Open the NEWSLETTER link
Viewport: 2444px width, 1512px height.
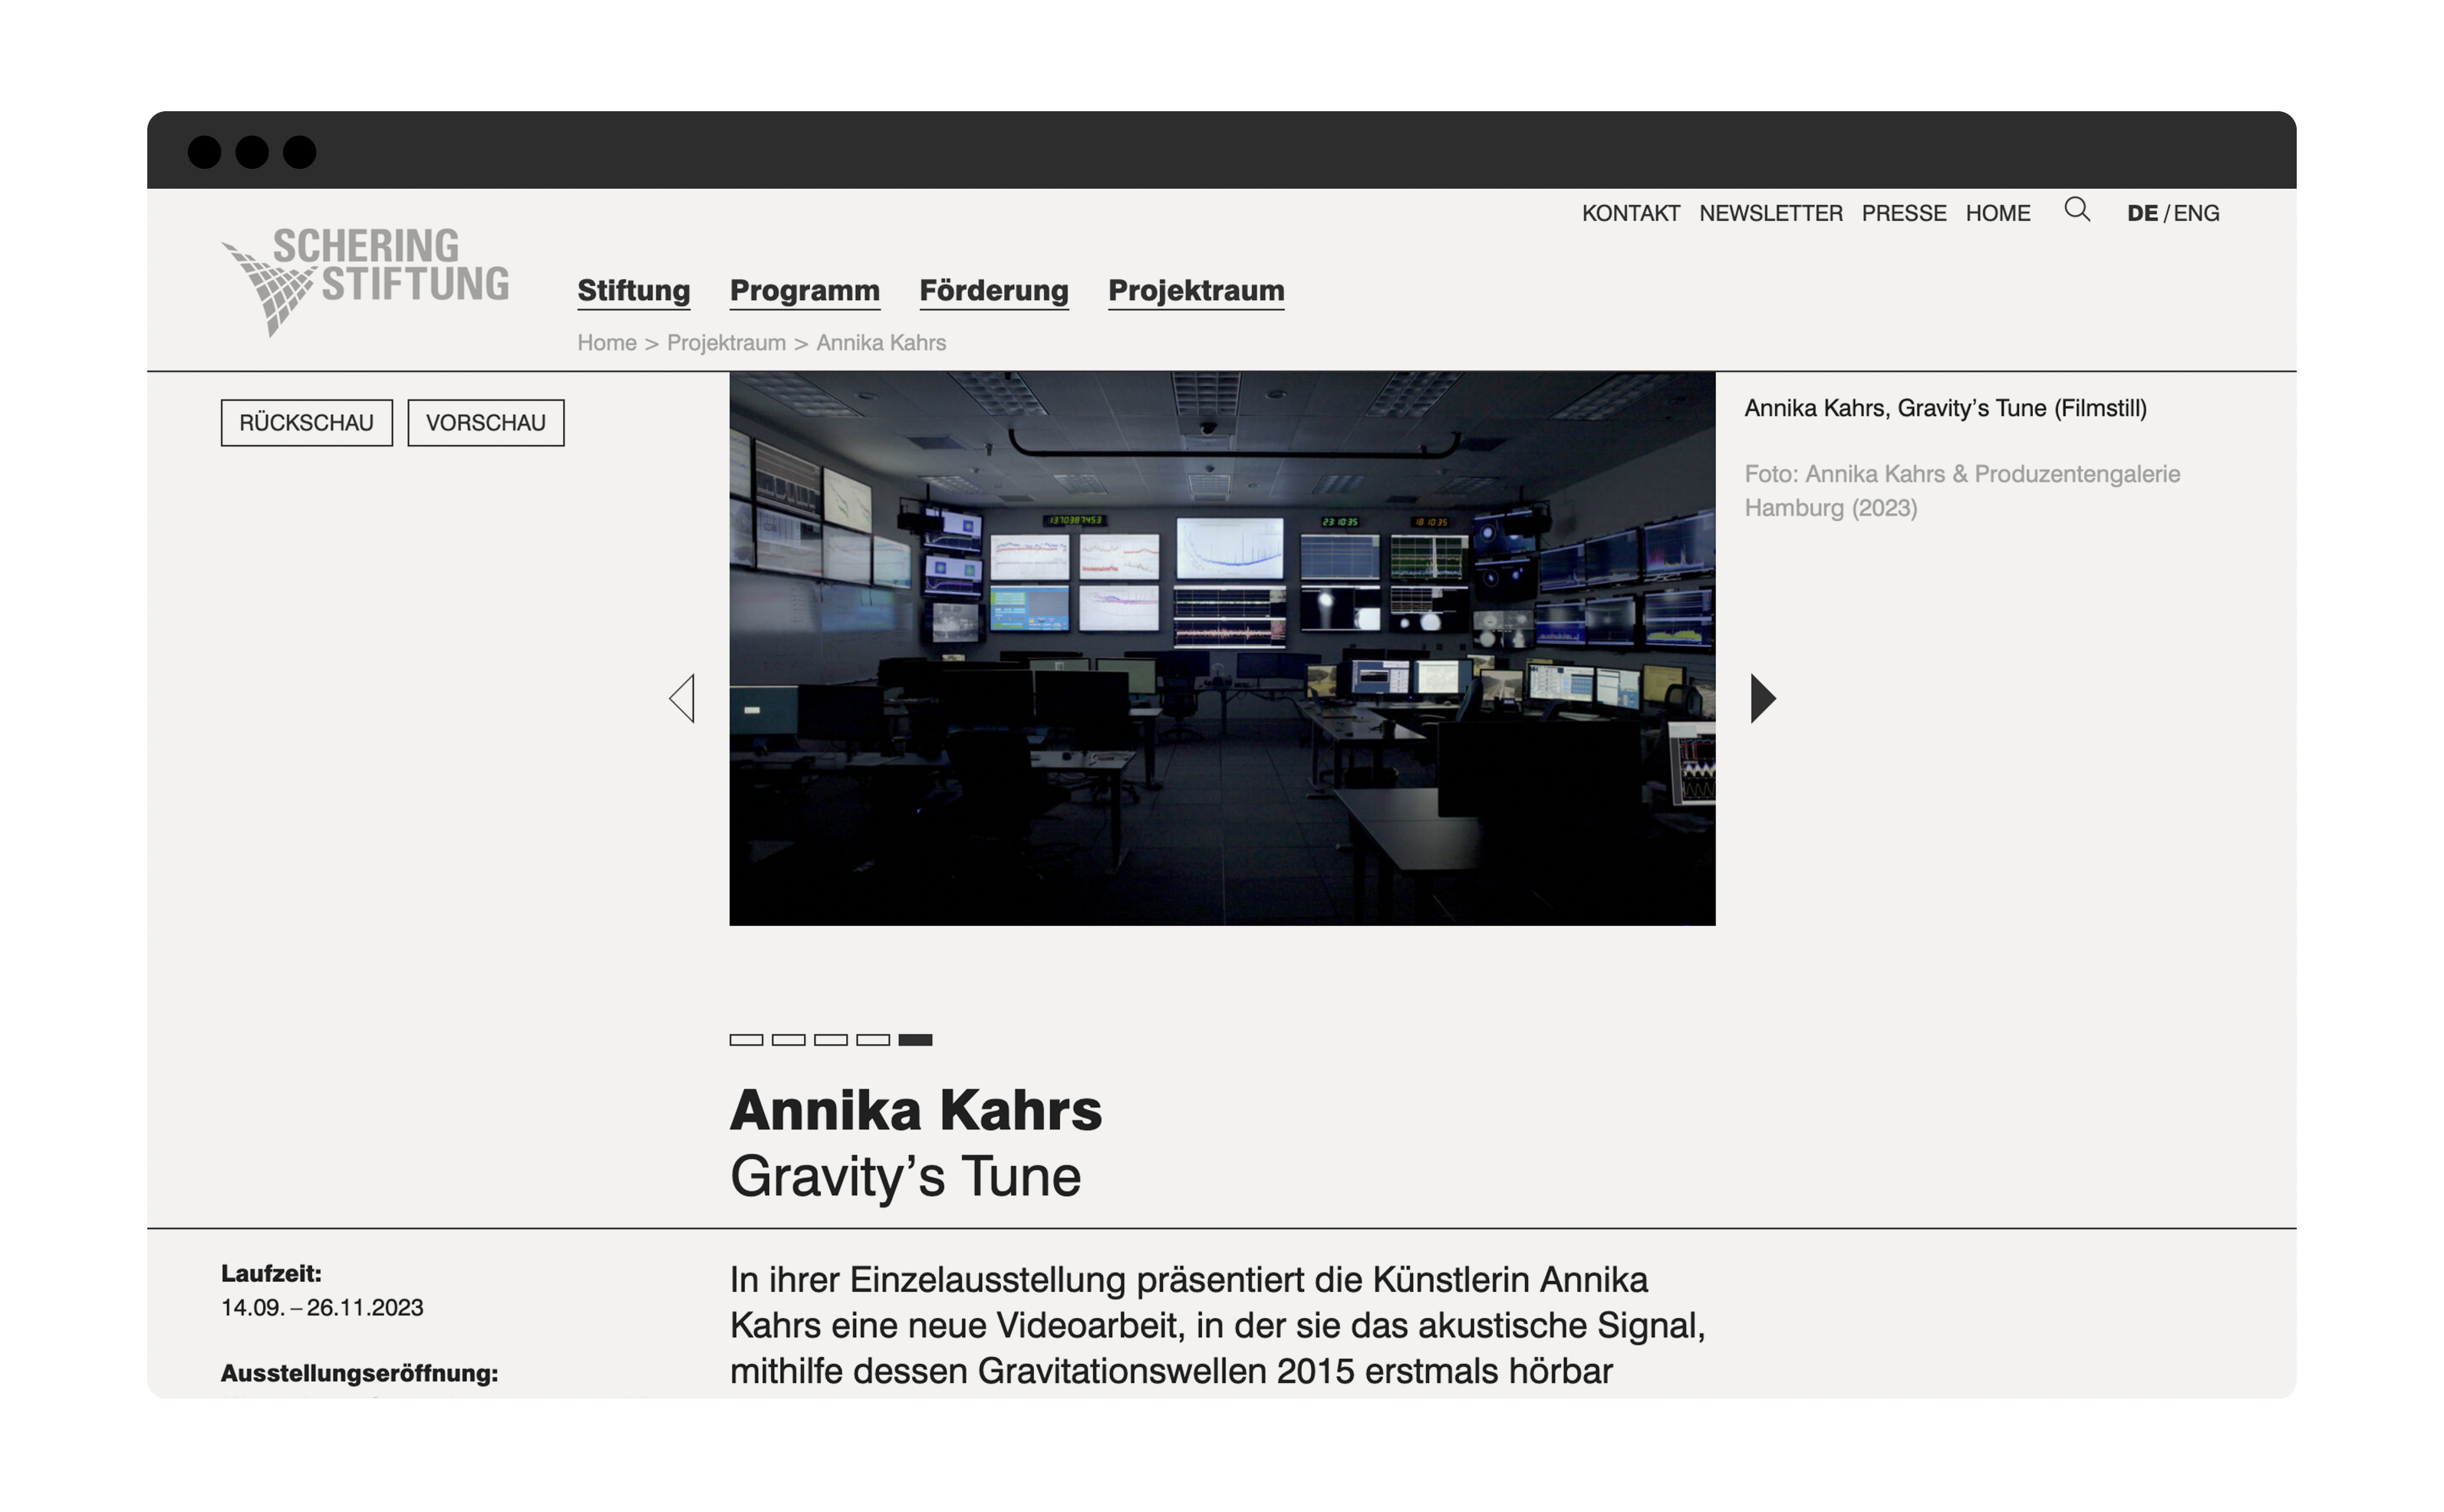tap(1770, 213)
